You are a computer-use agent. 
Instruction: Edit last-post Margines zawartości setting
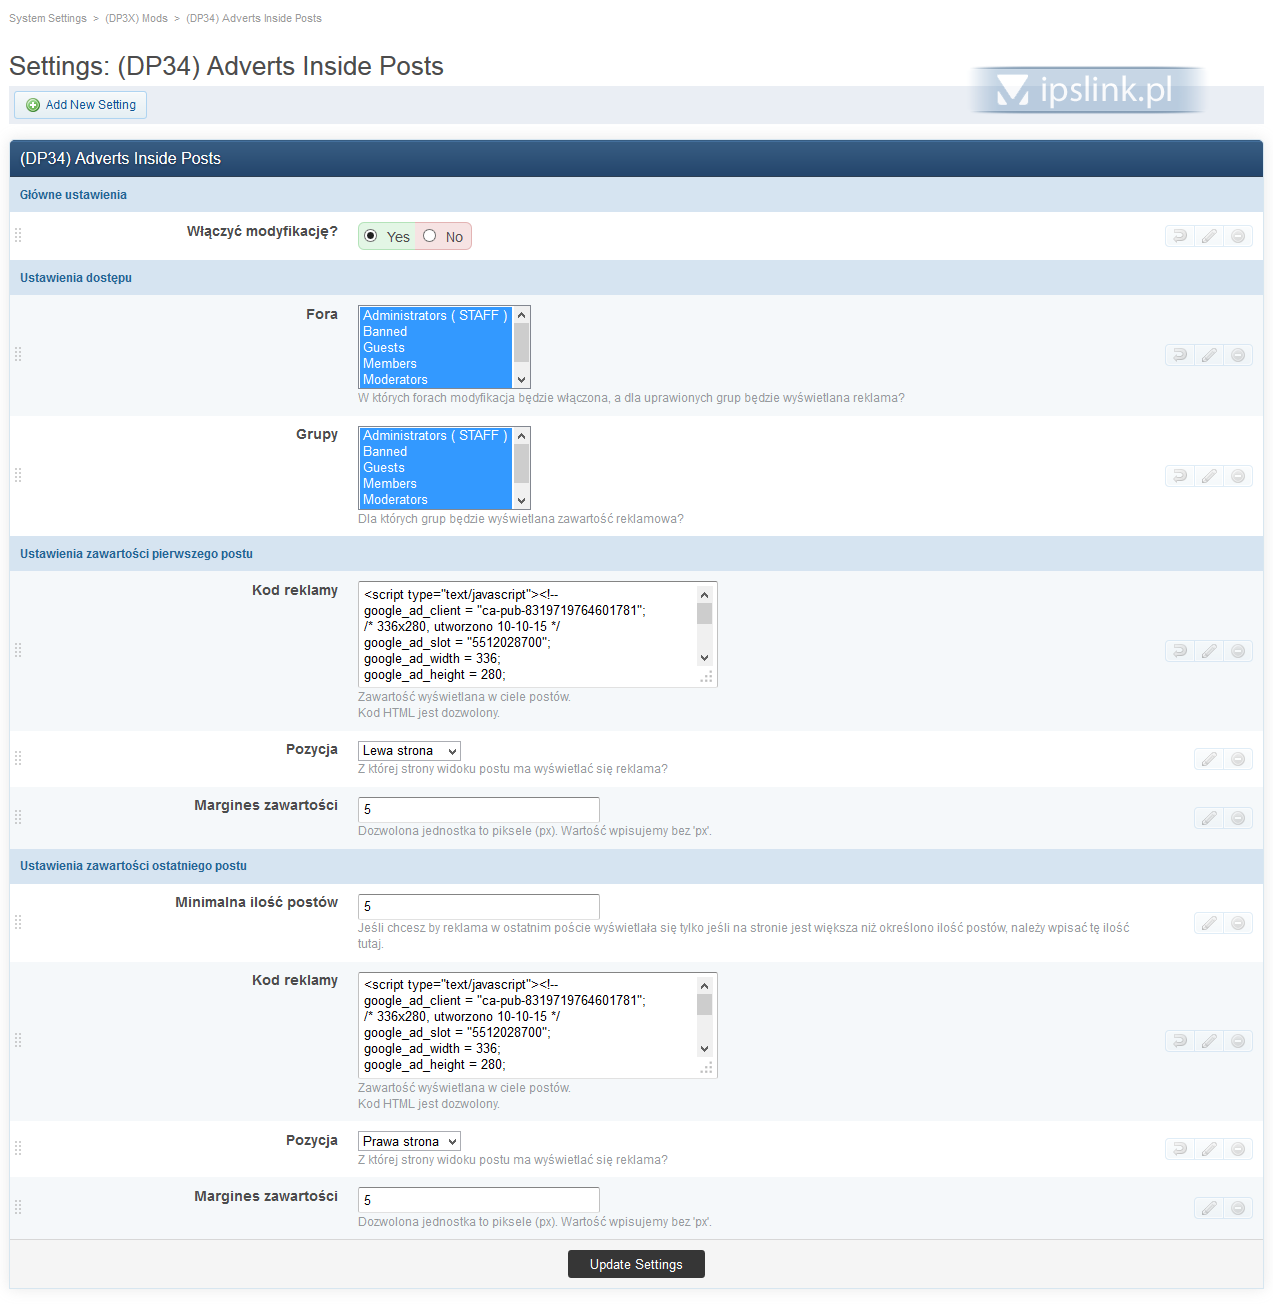tap(1209, 1208)
